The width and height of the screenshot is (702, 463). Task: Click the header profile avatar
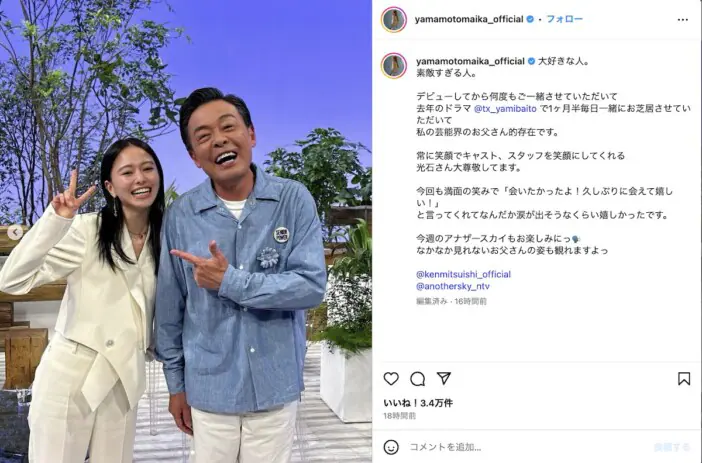tap(394, 20)
